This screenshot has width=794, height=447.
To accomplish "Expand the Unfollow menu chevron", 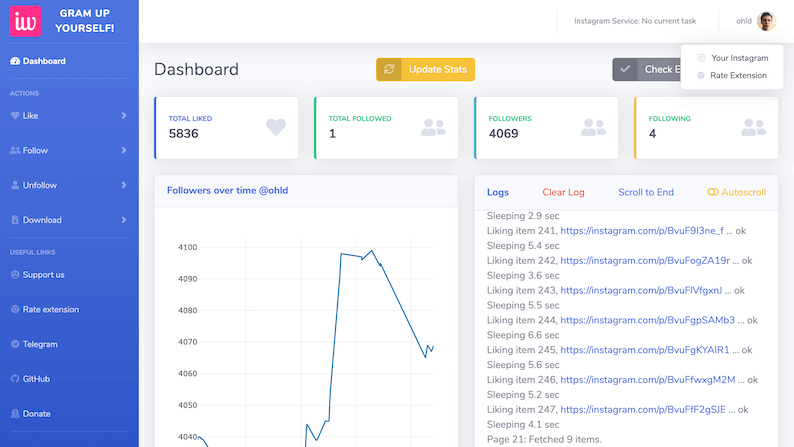I will point(124,185).
